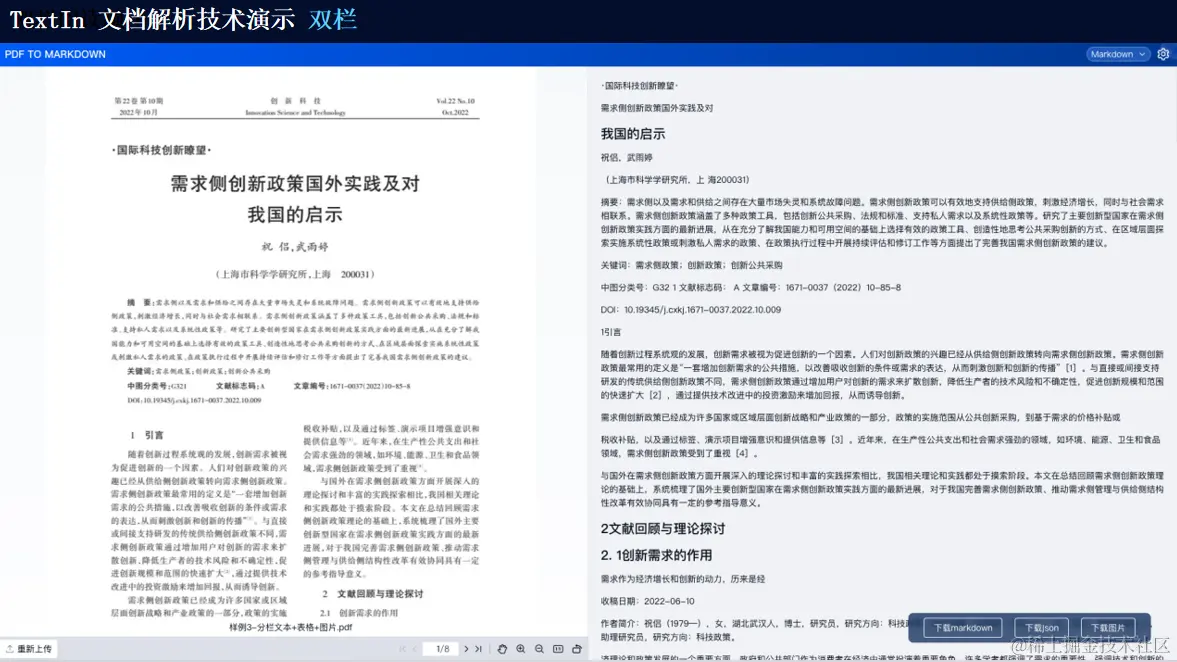
Task: Click the file name 样例3-分栏文本+表格+图片.pdf
Action: point(291,627)
